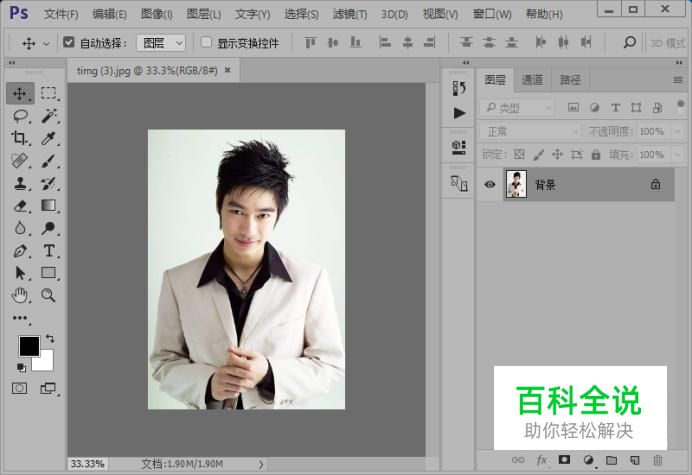Select the Dodge tool
The image size is (692, 475).
(49, 228)
